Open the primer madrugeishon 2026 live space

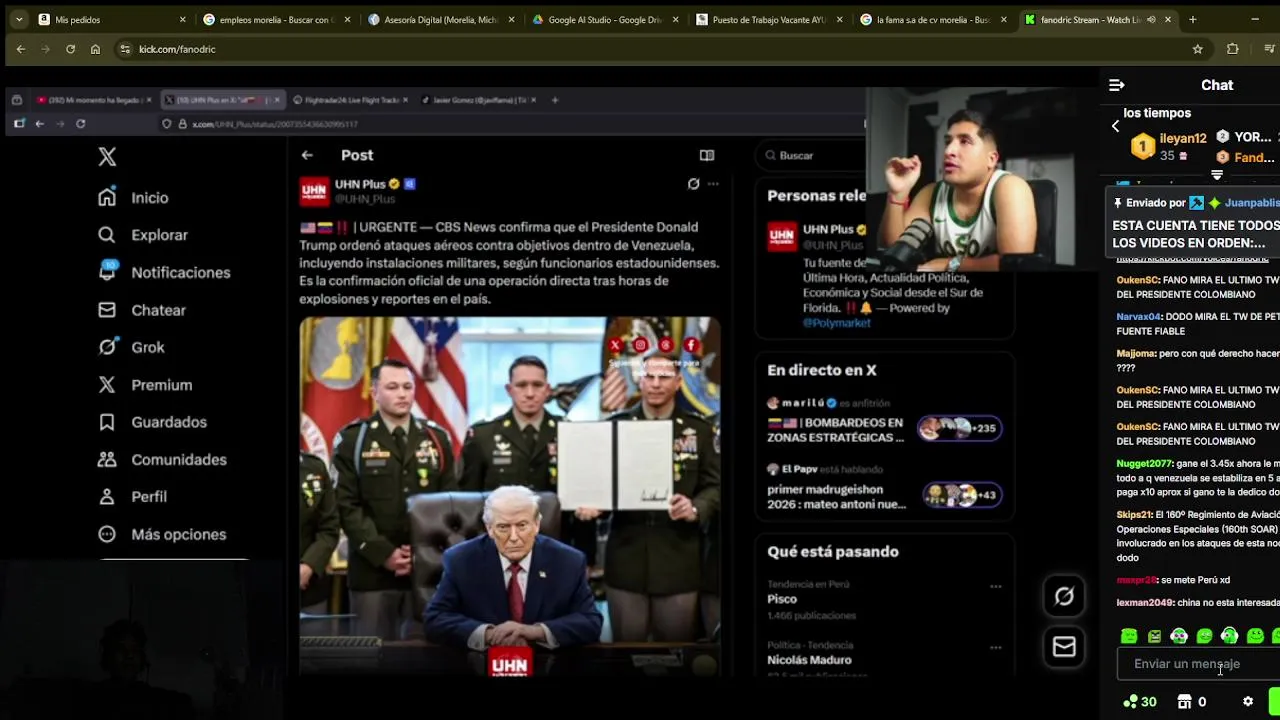pyautogui.click(x=836, y=497)
